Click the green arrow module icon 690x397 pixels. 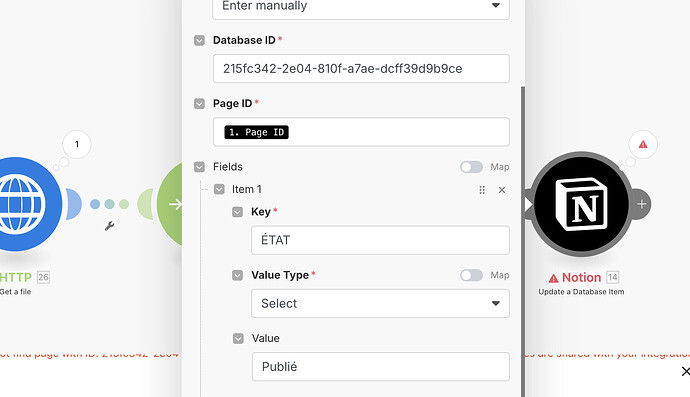pyautogui.click(x=173, y=204)
